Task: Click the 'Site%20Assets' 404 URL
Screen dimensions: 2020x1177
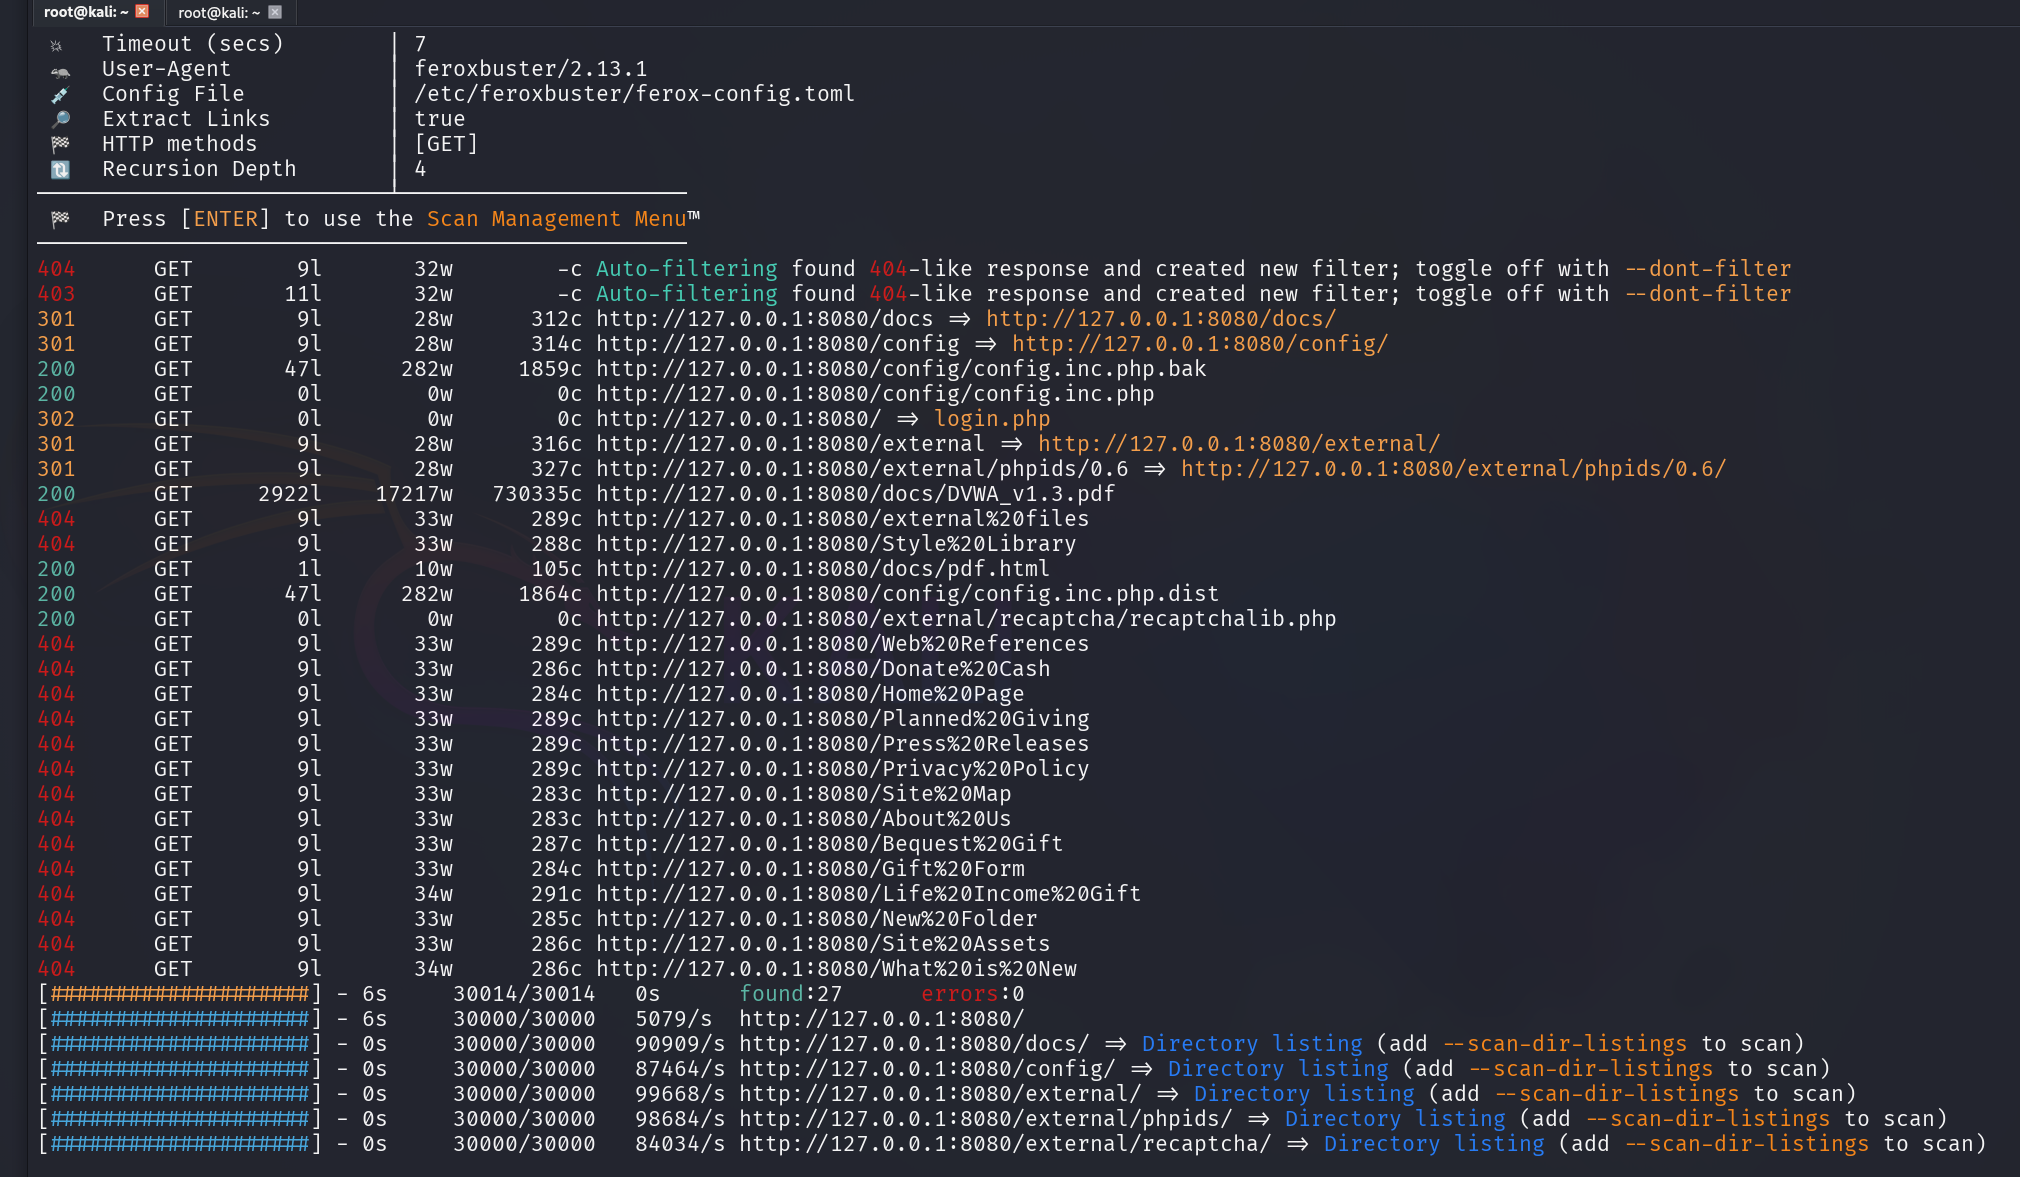Action: click(x=823, y=944)
